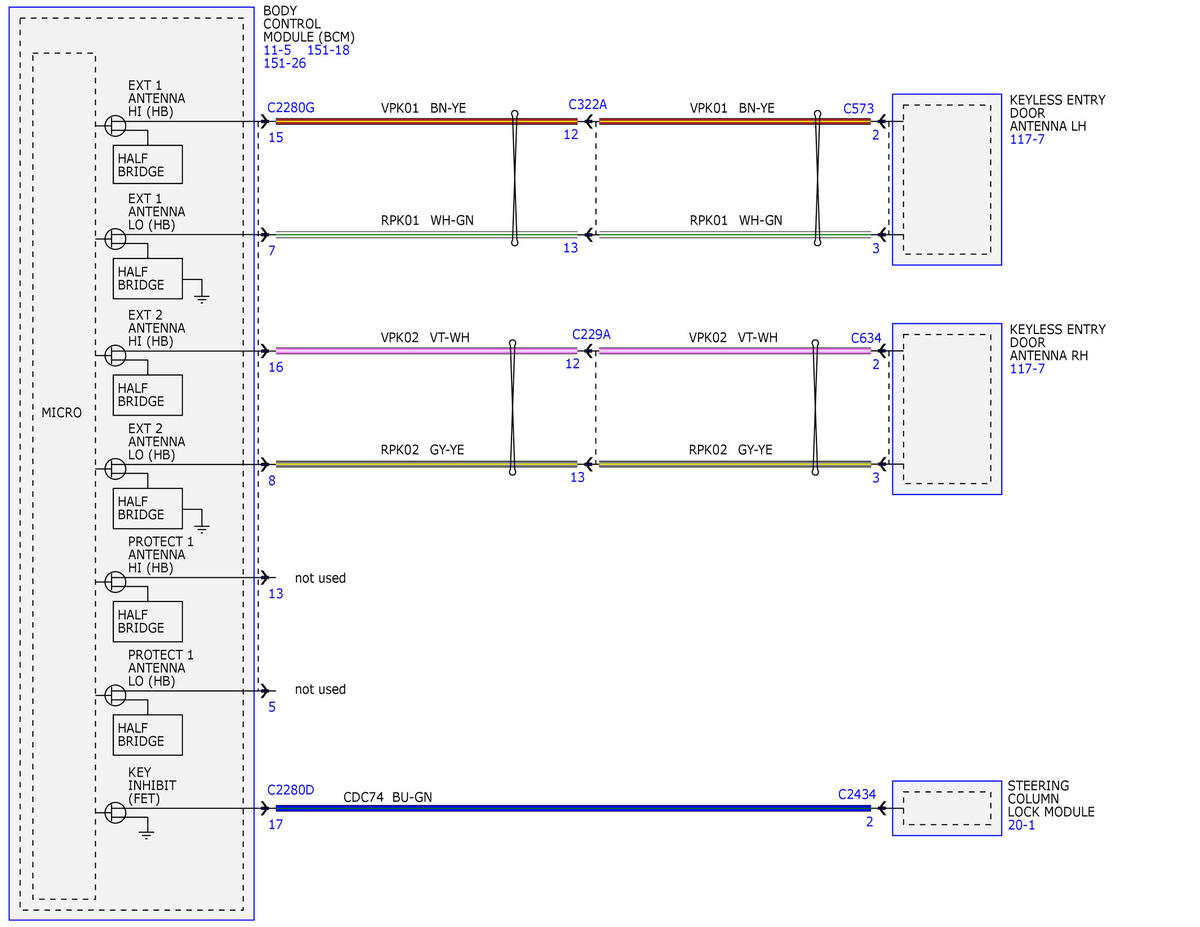Click connector link C2280G
1200x927 pixels.
291,107
